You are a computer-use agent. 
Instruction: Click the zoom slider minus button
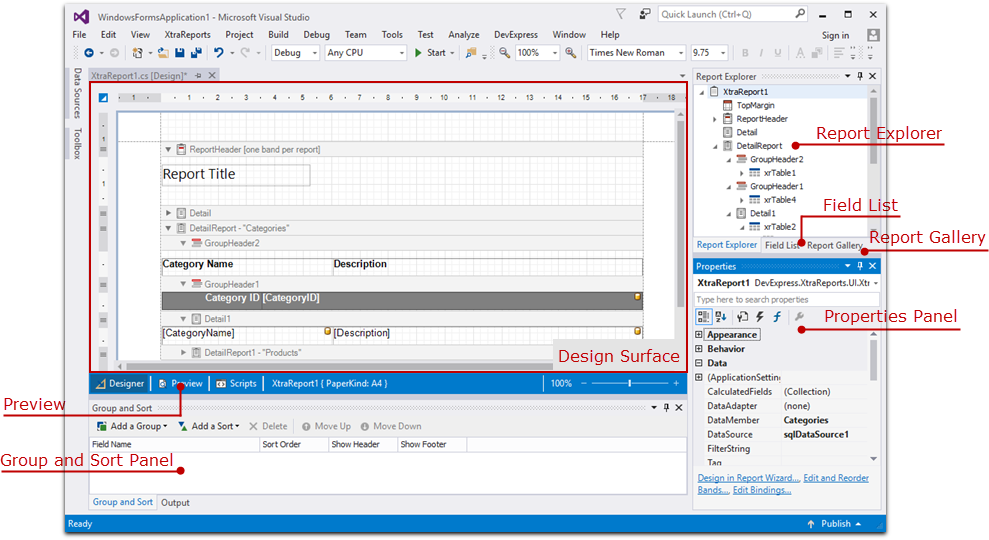click(x=584, y=383)
